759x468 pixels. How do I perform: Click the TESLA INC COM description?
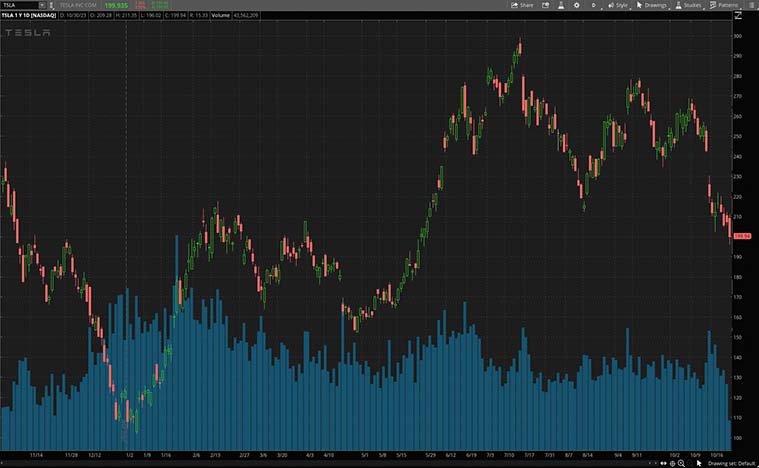78,5
